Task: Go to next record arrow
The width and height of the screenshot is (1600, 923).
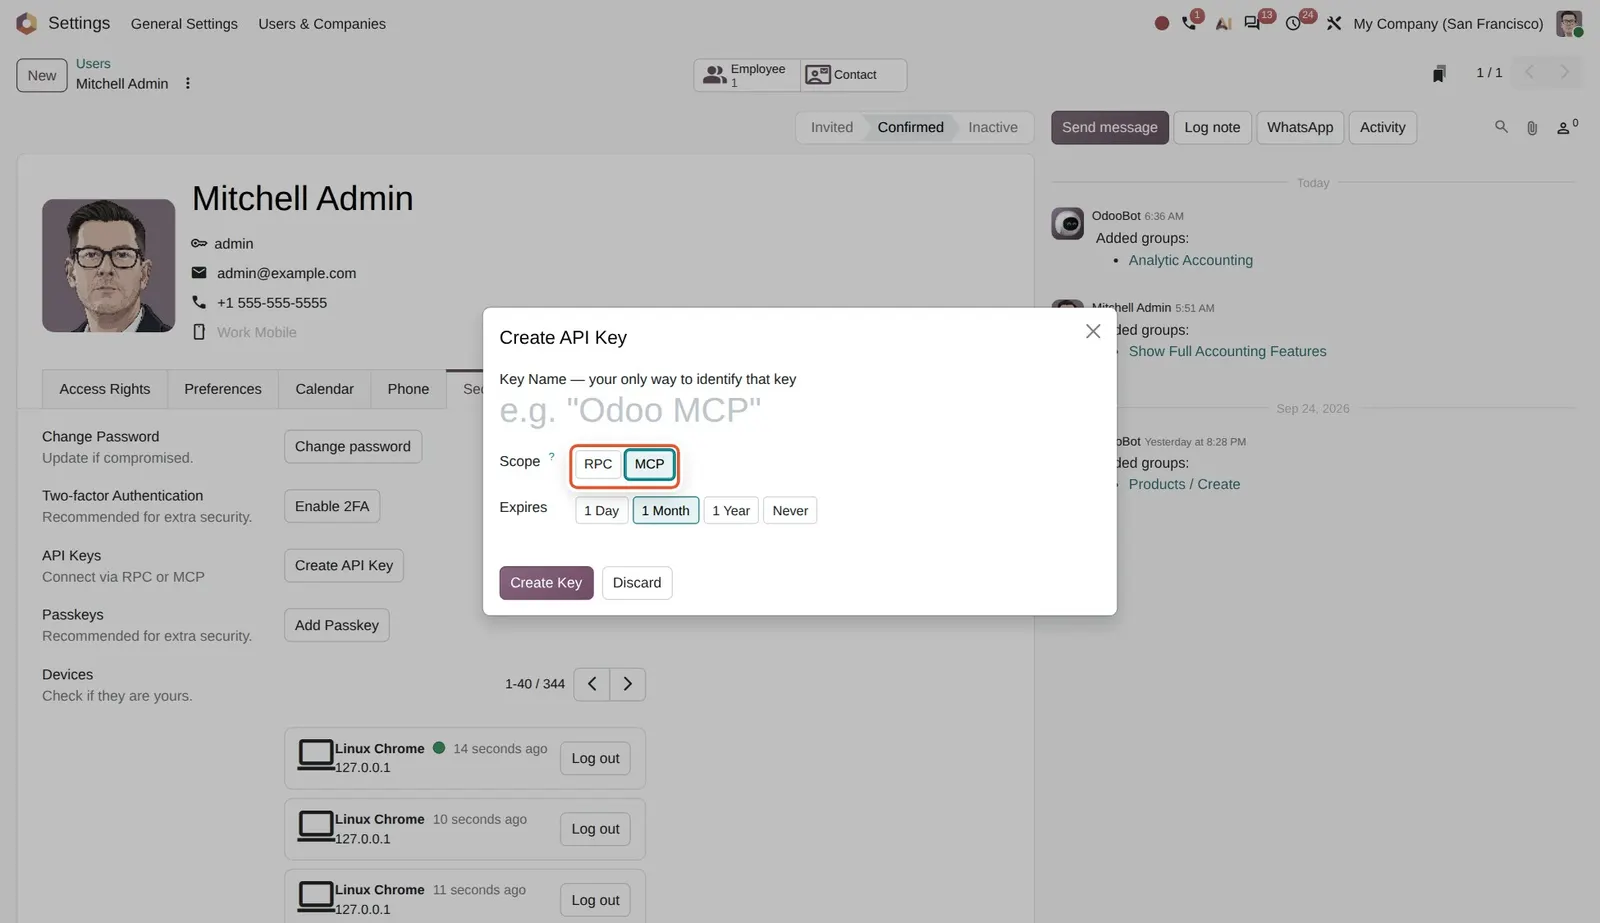Action: click(x=1565, y=72)
